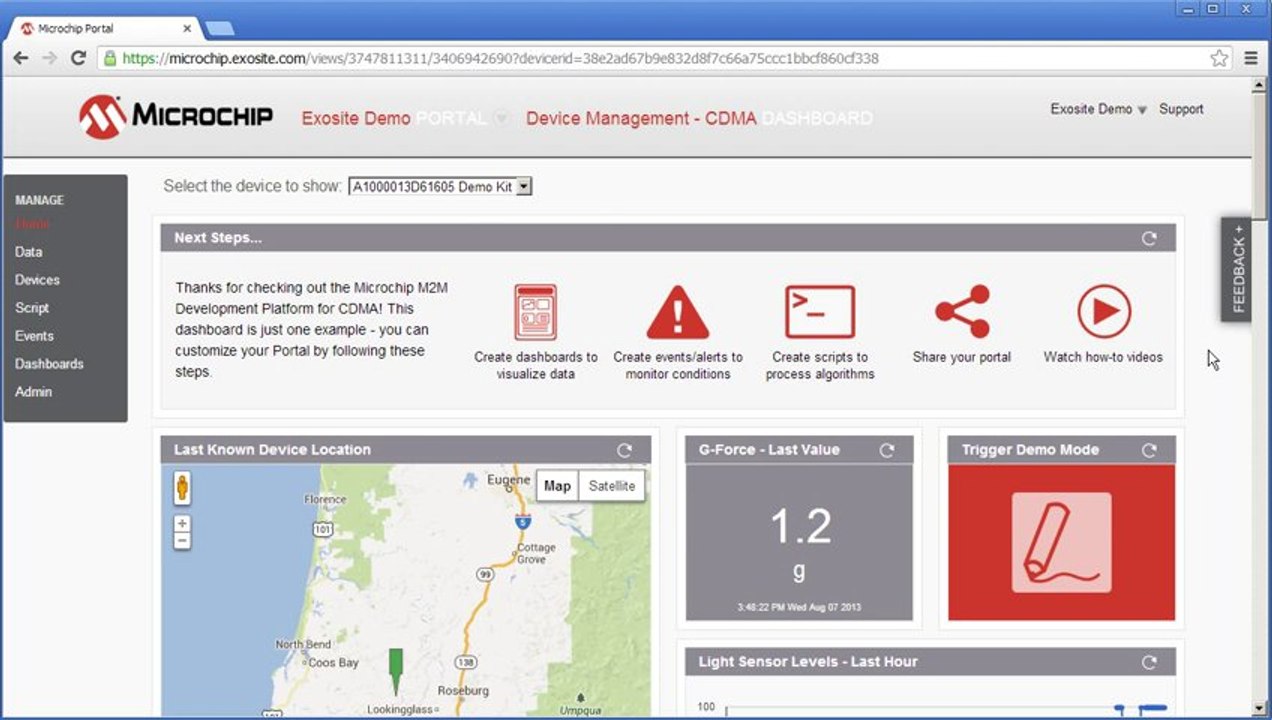Screen dimensions: 1272x720
Task: Open the portal switcher dropdown arrow
Action: pos(503,118)
